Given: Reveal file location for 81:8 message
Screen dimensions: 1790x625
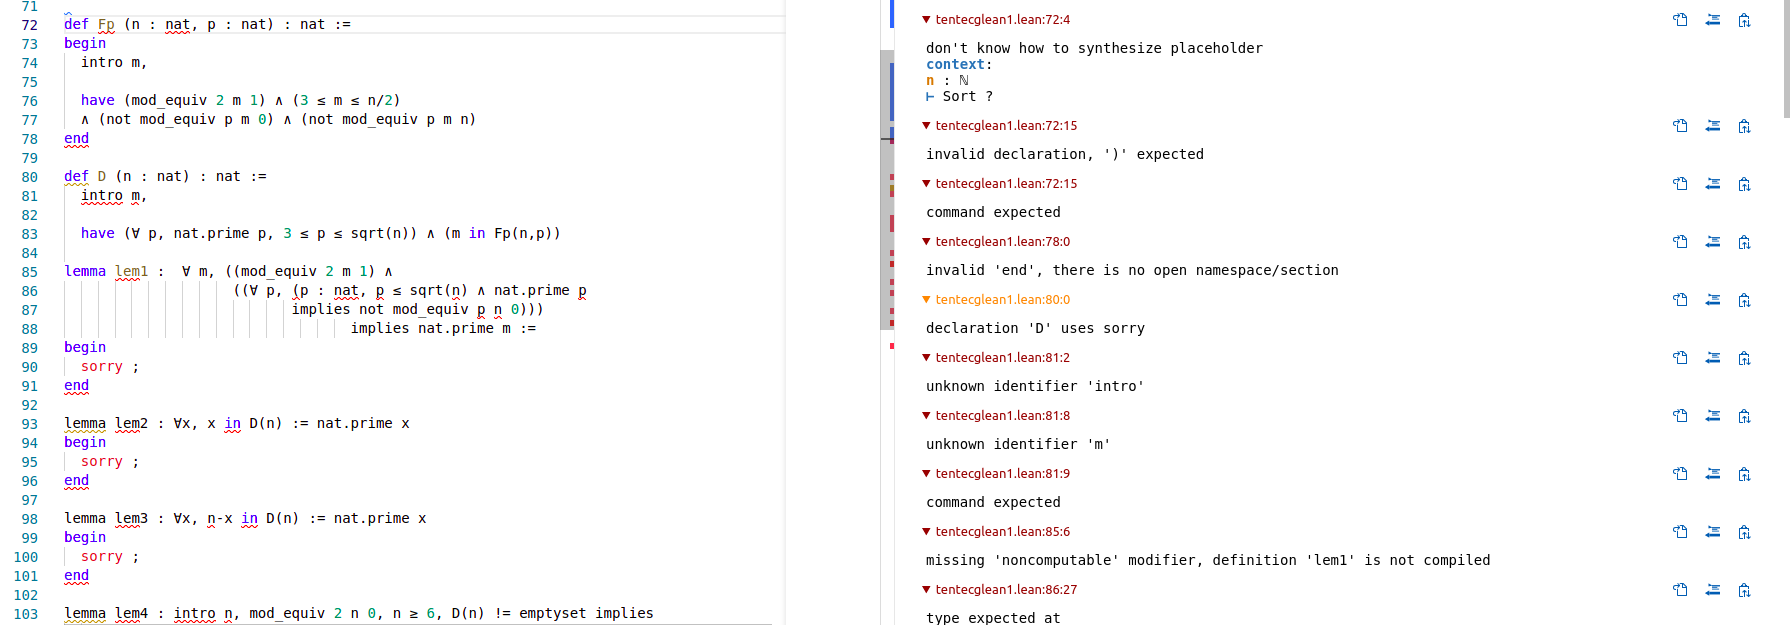Looking at the screenshot, I should [1681, 416].
